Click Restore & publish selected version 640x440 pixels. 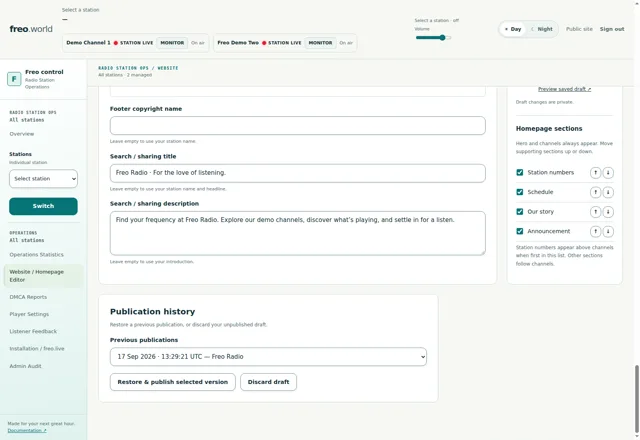pos(173,382)
